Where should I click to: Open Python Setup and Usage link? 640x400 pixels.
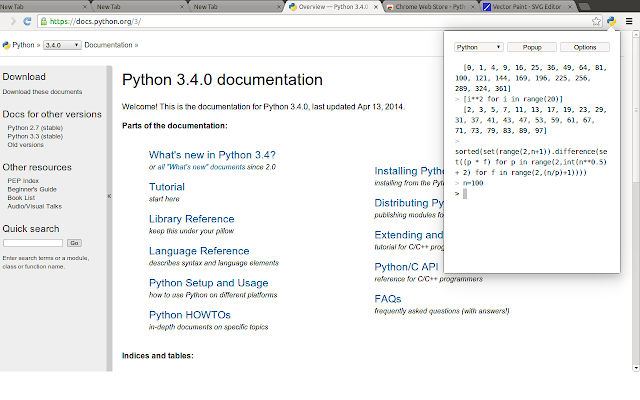(x=209, y=283)
